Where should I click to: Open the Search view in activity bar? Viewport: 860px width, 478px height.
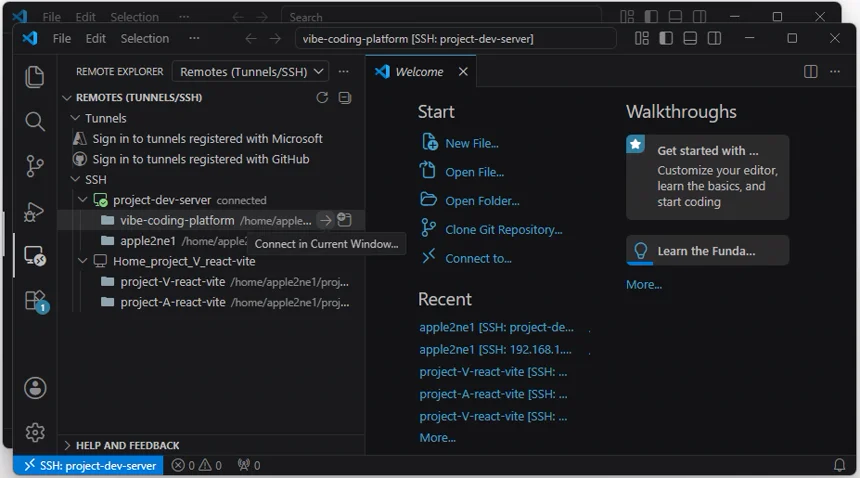pos(35,121)
